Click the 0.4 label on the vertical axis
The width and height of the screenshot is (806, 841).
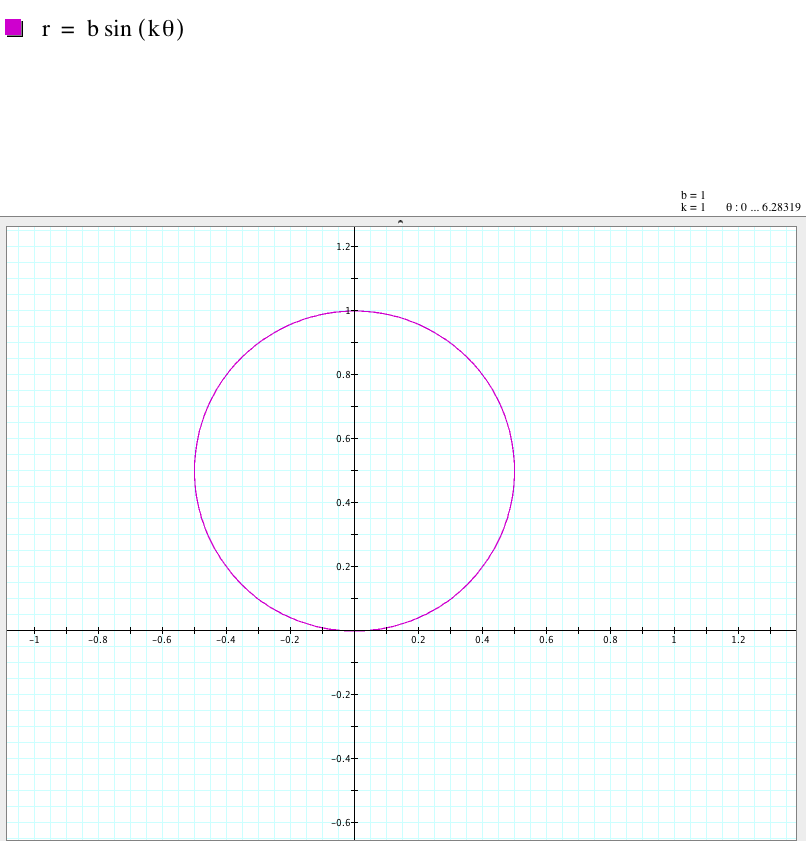click(343, 502)
